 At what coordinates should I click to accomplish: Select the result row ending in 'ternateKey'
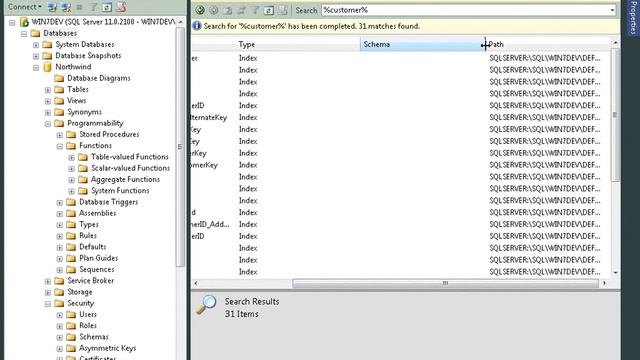[401, 118]
